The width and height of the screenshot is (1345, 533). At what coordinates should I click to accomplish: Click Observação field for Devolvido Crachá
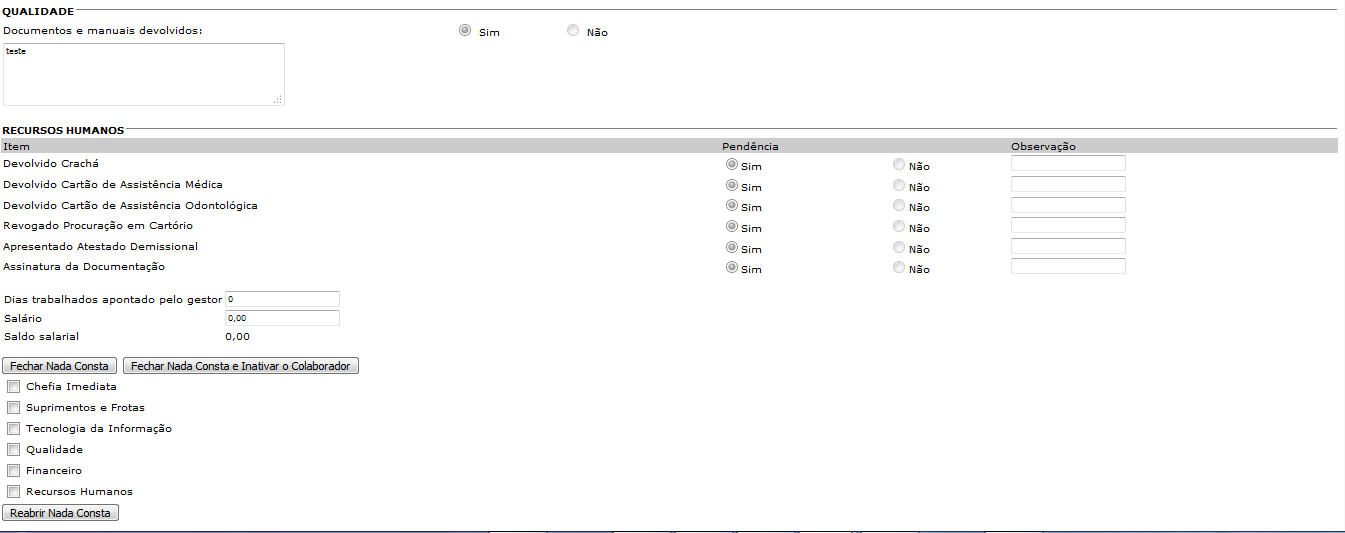(x=1068, y=163)
